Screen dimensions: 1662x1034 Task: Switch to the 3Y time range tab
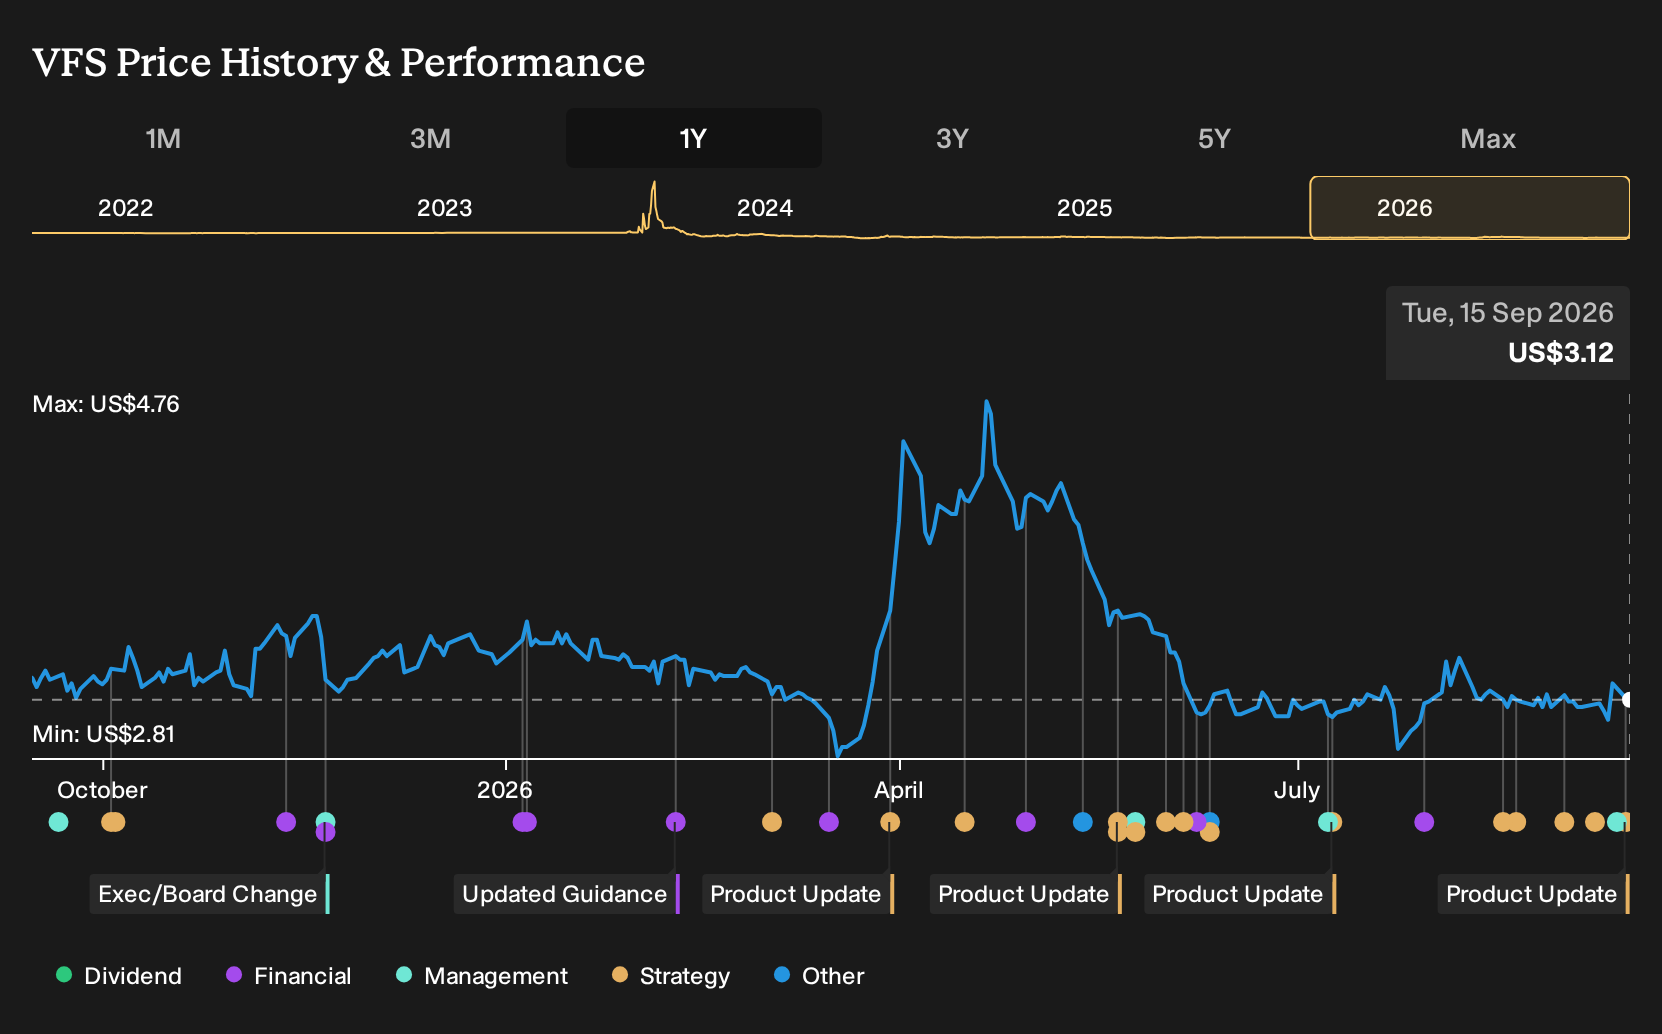(952, 138)
